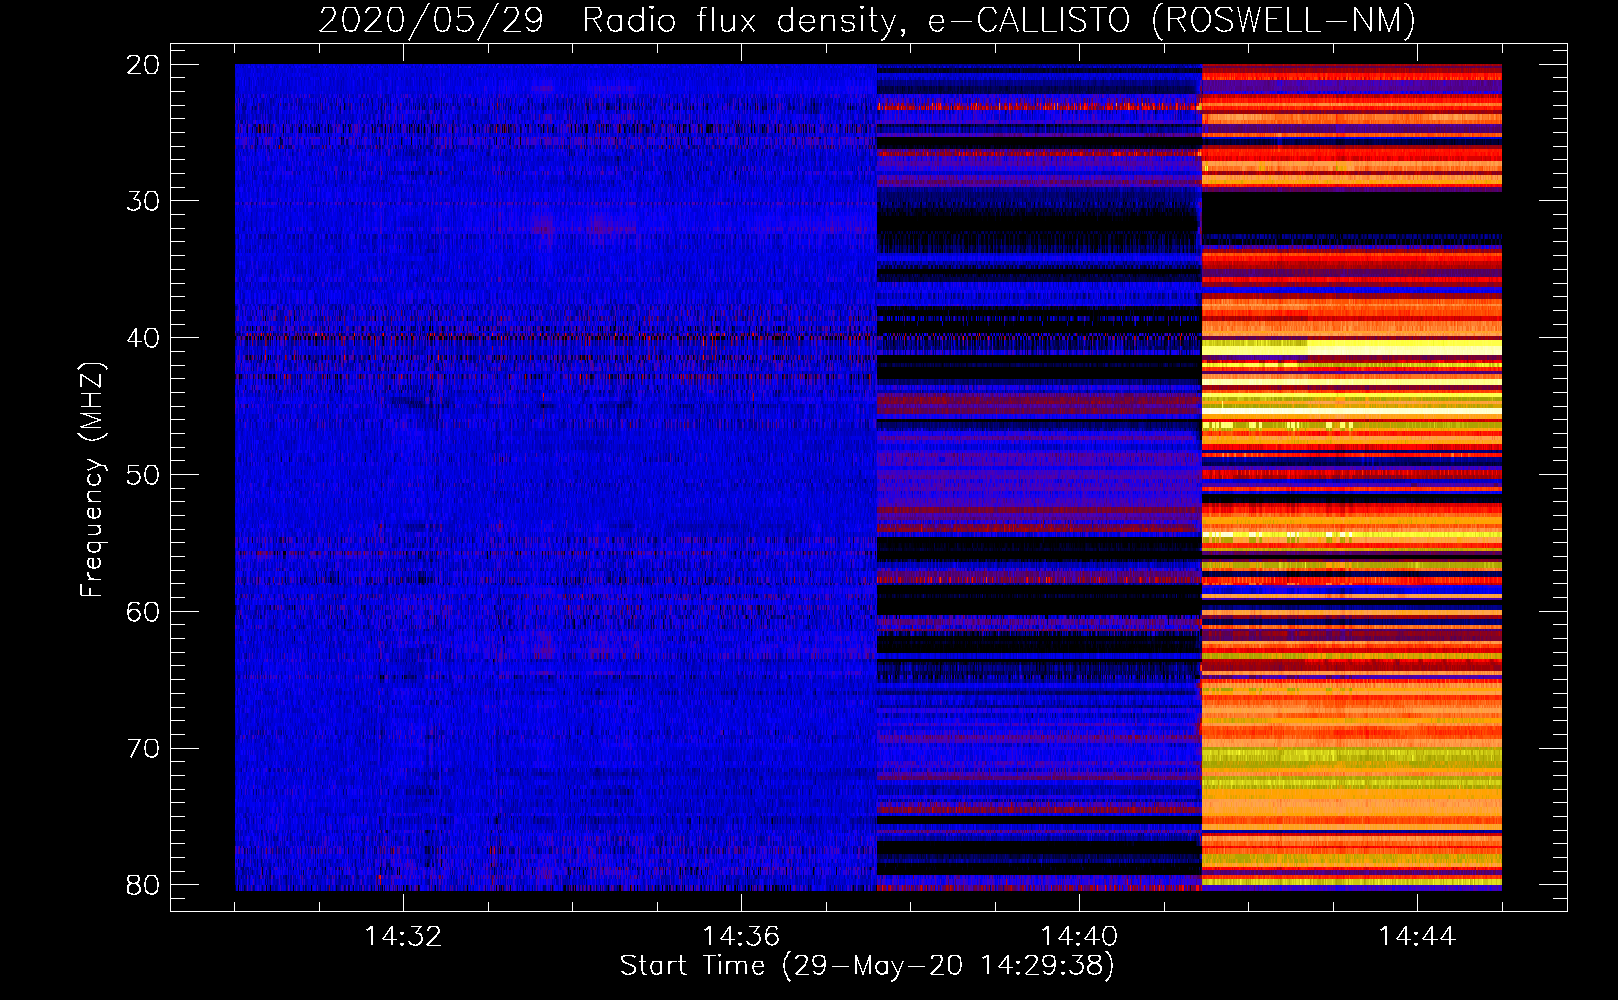The image size is (1618, 1000).
Task: Select the 20 frequency tick label
Action: (143, 65)
